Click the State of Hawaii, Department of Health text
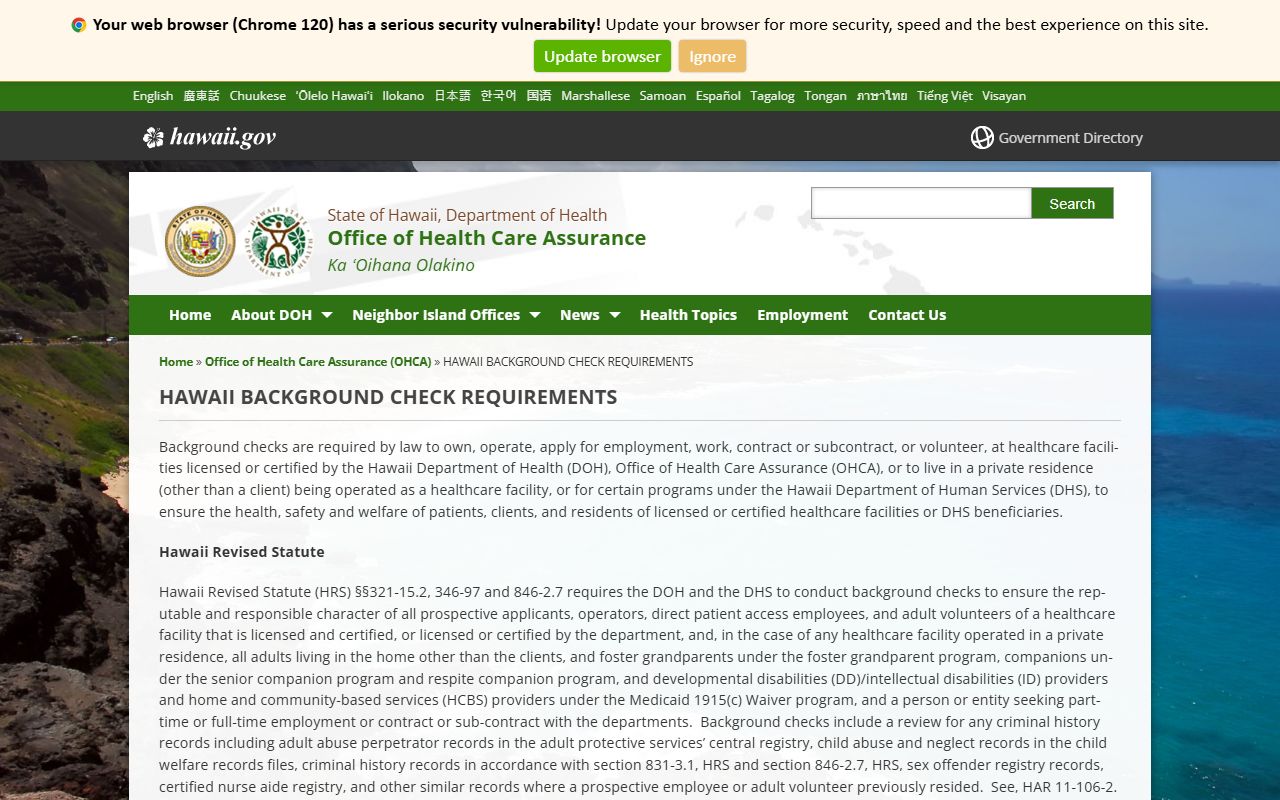The image size is (1280, 800). coord(467,215)
